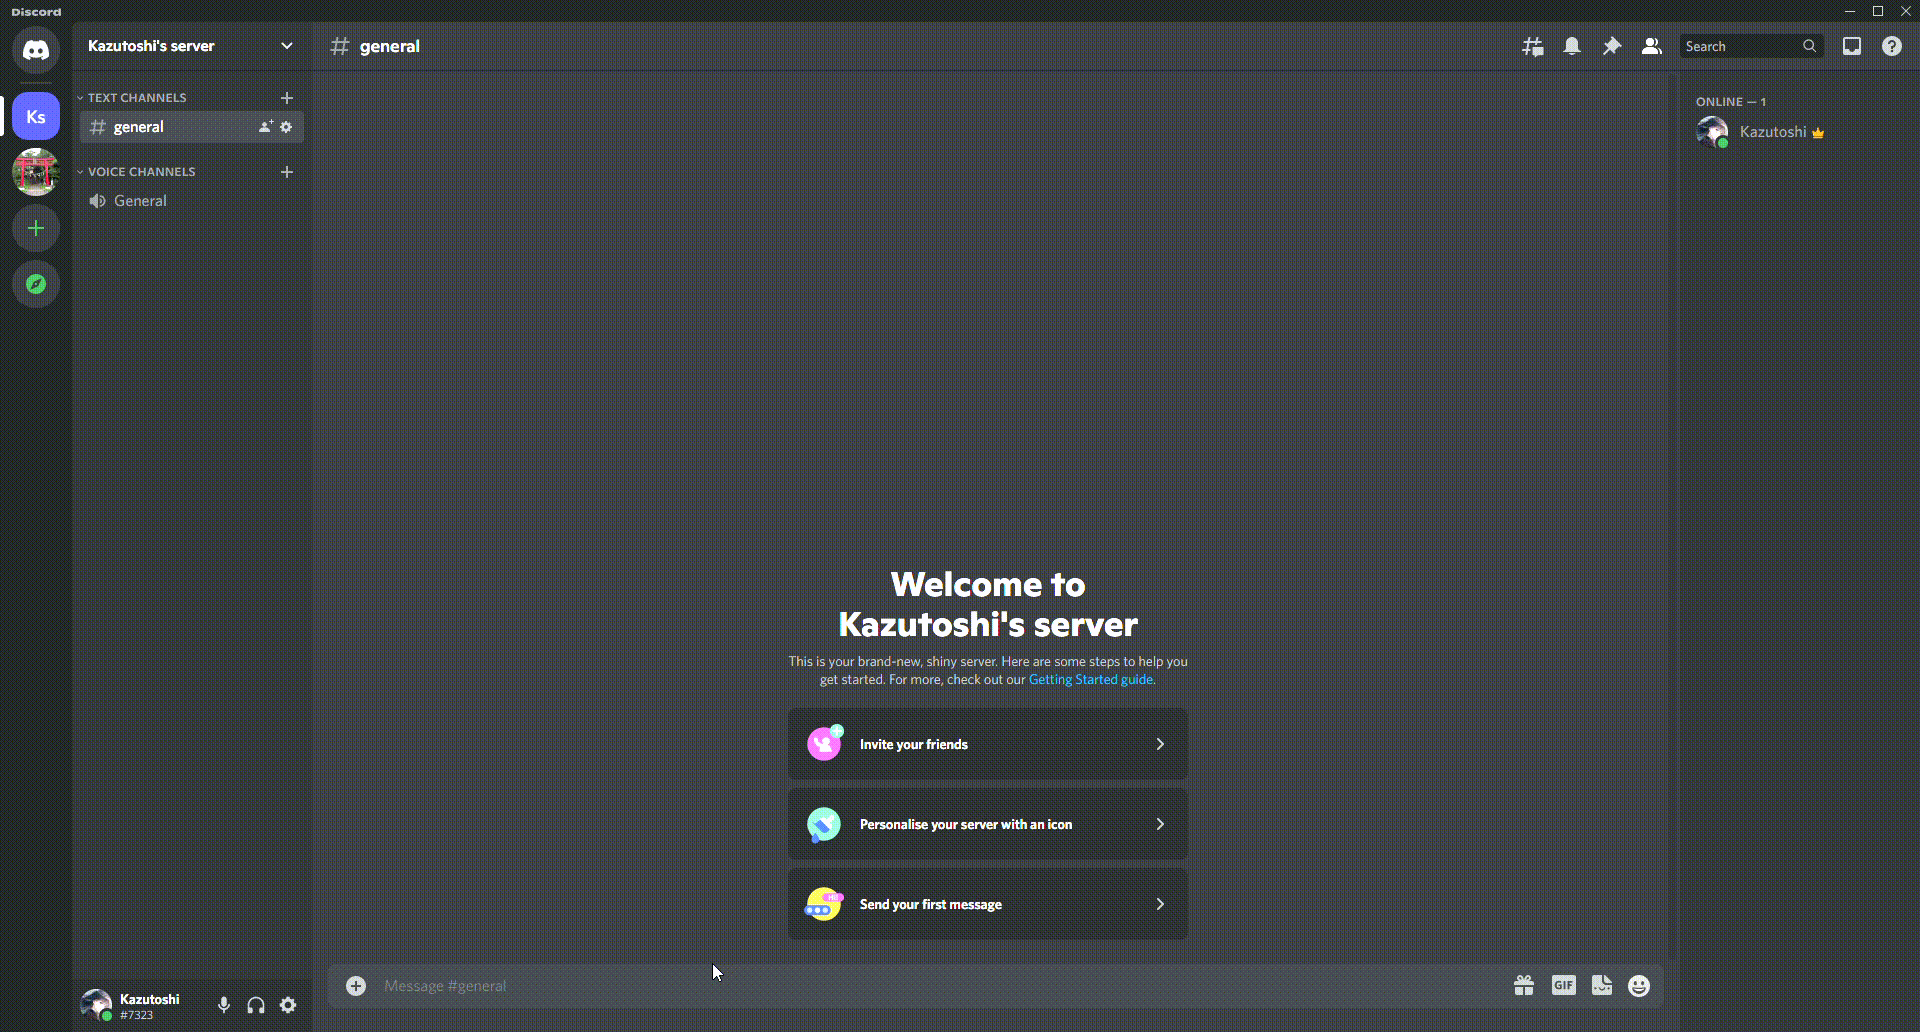Open the emoji picker
1920x1032 pixels.
pyautogui.click(x=1639, y=986)
